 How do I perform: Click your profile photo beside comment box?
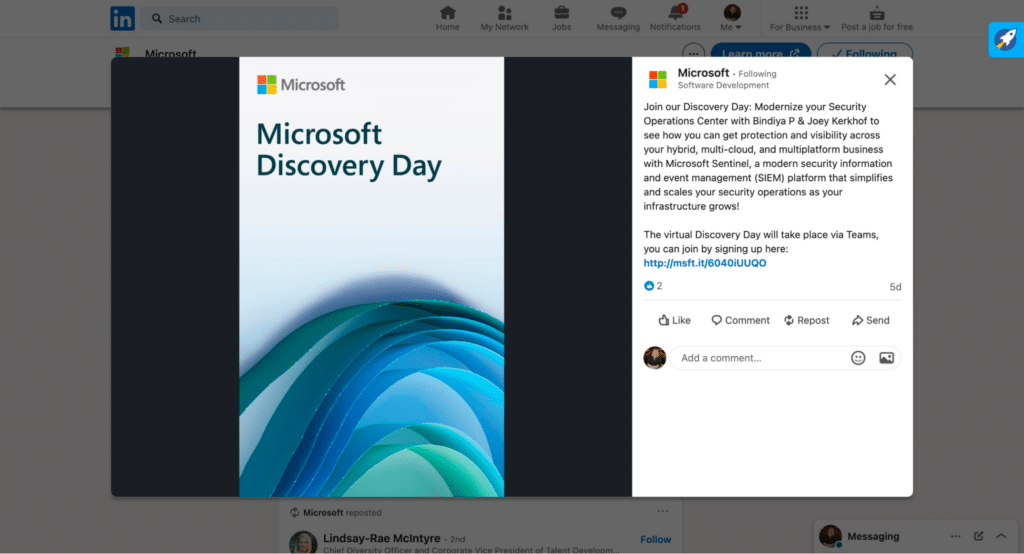[654, 358]
